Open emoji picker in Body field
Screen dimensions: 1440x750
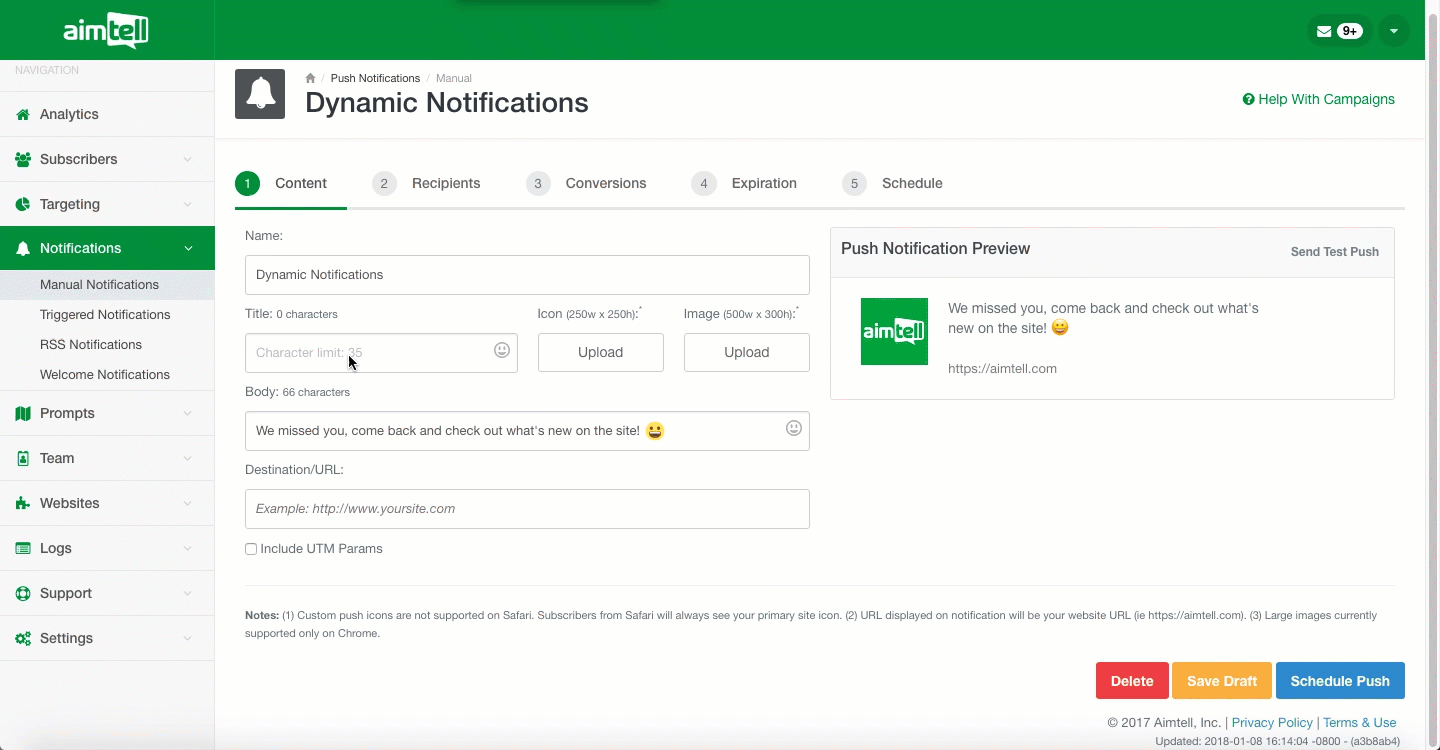pos(794,428)
